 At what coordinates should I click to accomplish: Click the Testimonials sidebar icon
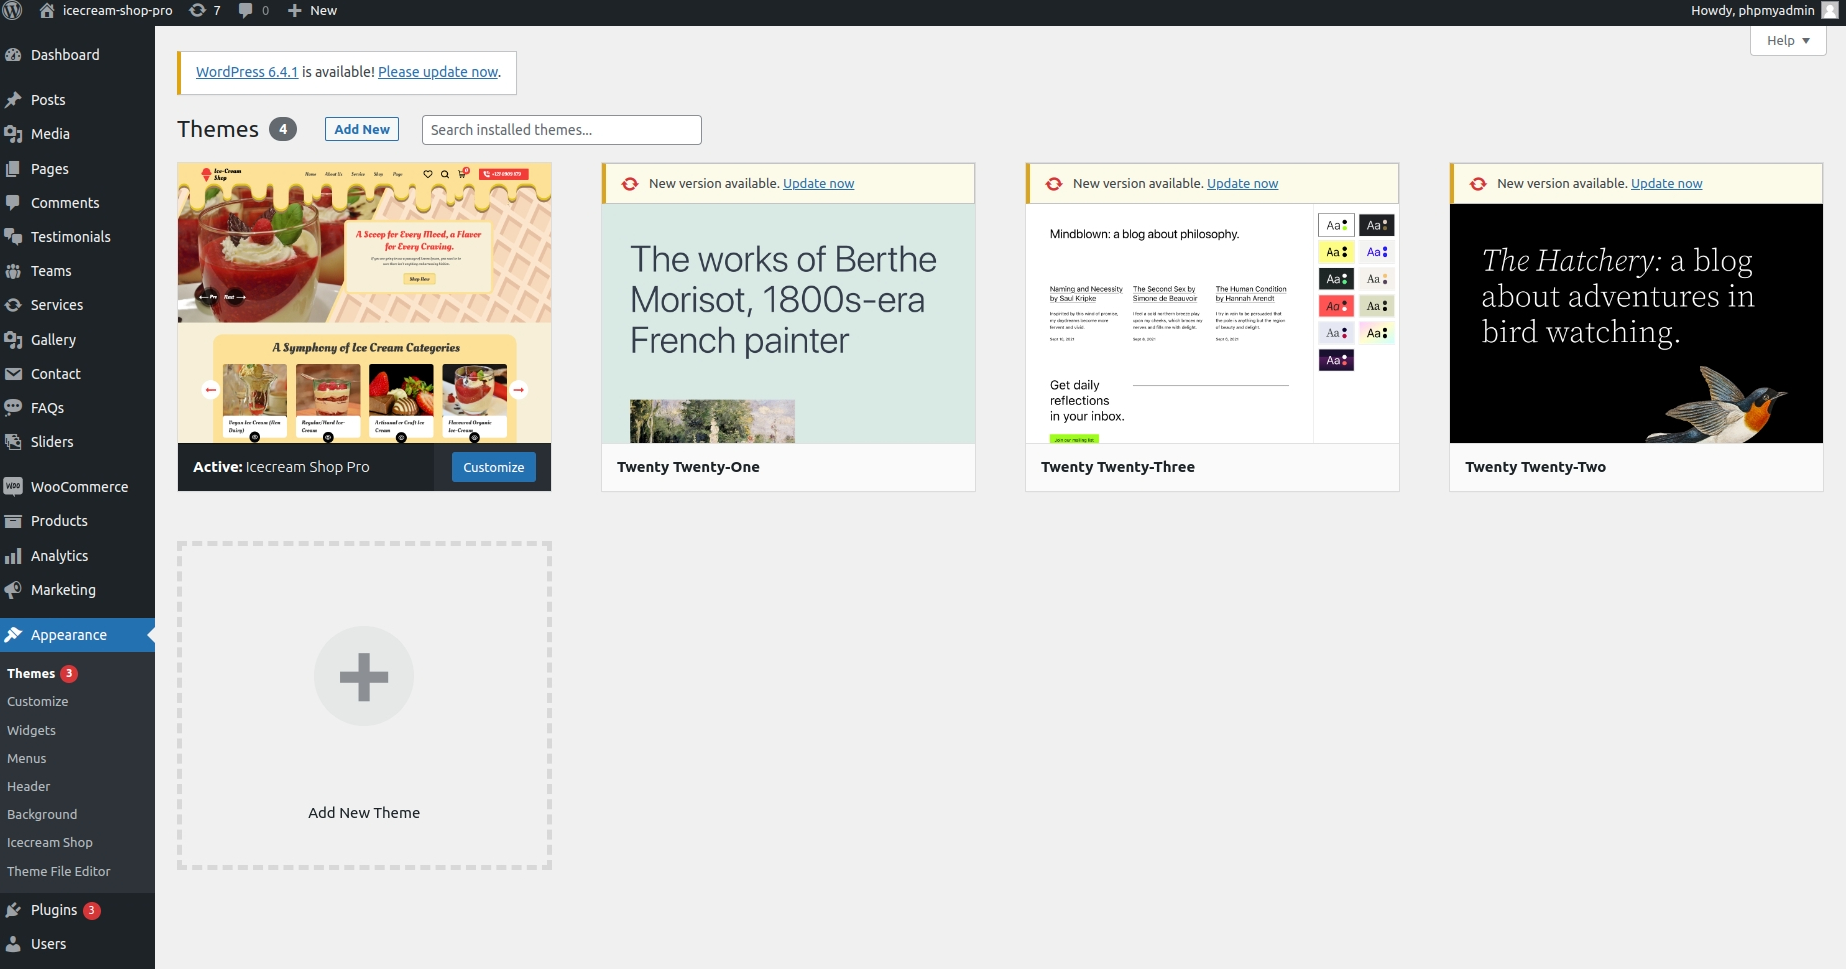tap(14, 237)
